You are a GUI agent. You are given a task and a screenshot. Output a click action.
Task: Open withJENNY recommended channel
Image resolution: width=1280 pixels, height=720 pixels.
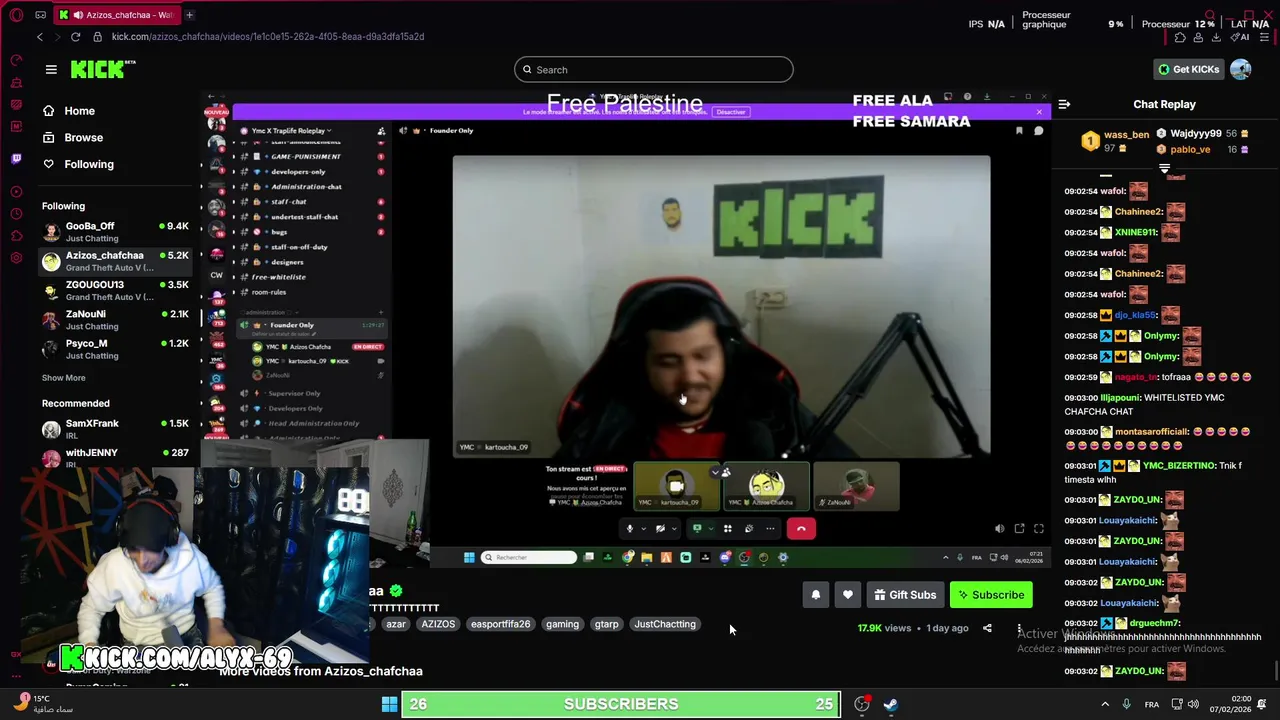point(115,457)
